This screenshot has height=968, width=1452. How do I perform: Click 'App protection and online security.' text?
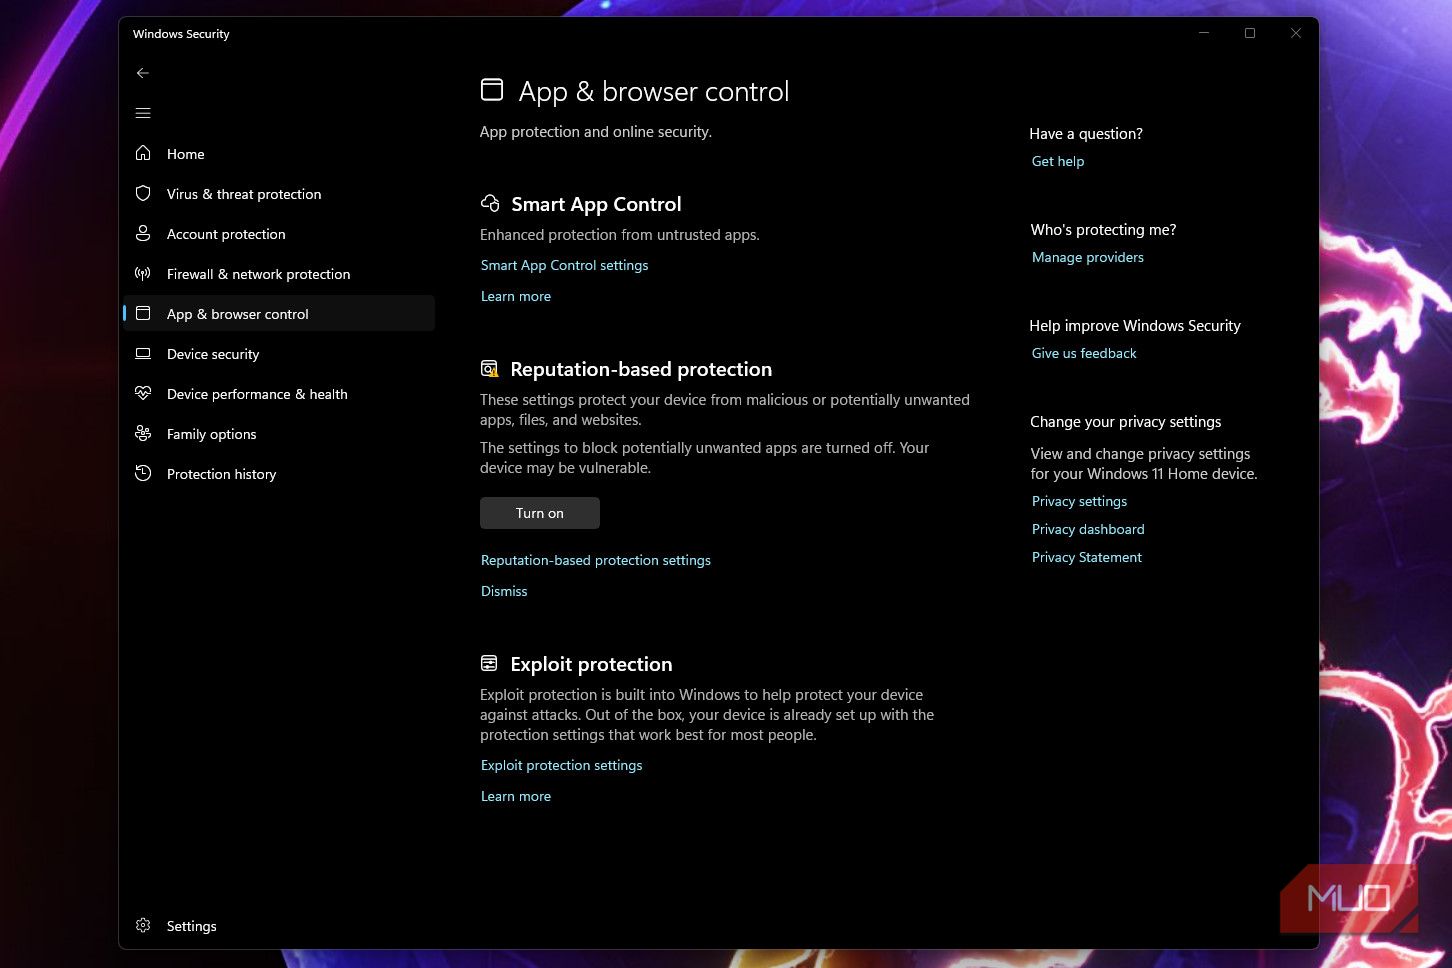596,132
